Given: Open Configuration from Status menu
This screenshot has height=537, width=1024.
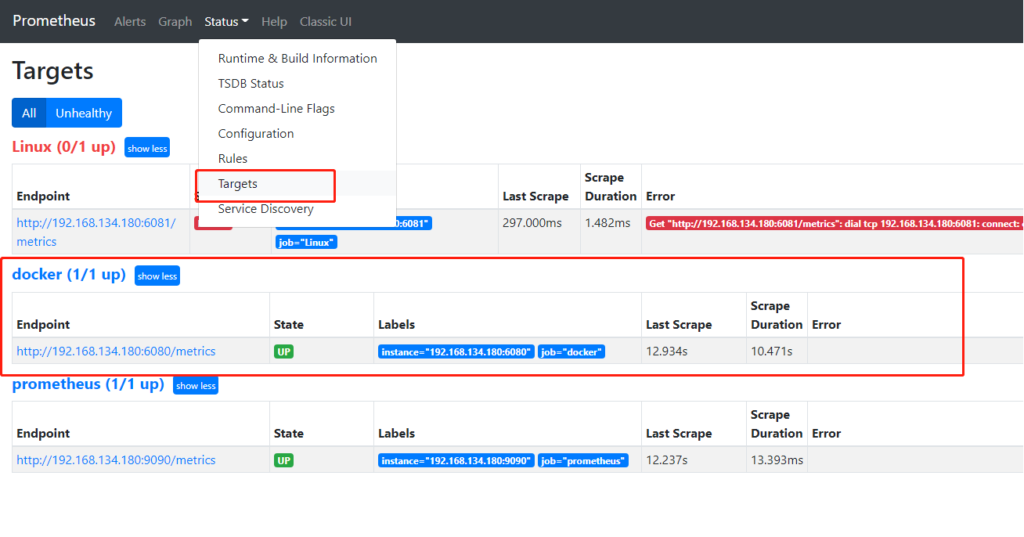Looking at the screenshot, I should coord(297,133).
